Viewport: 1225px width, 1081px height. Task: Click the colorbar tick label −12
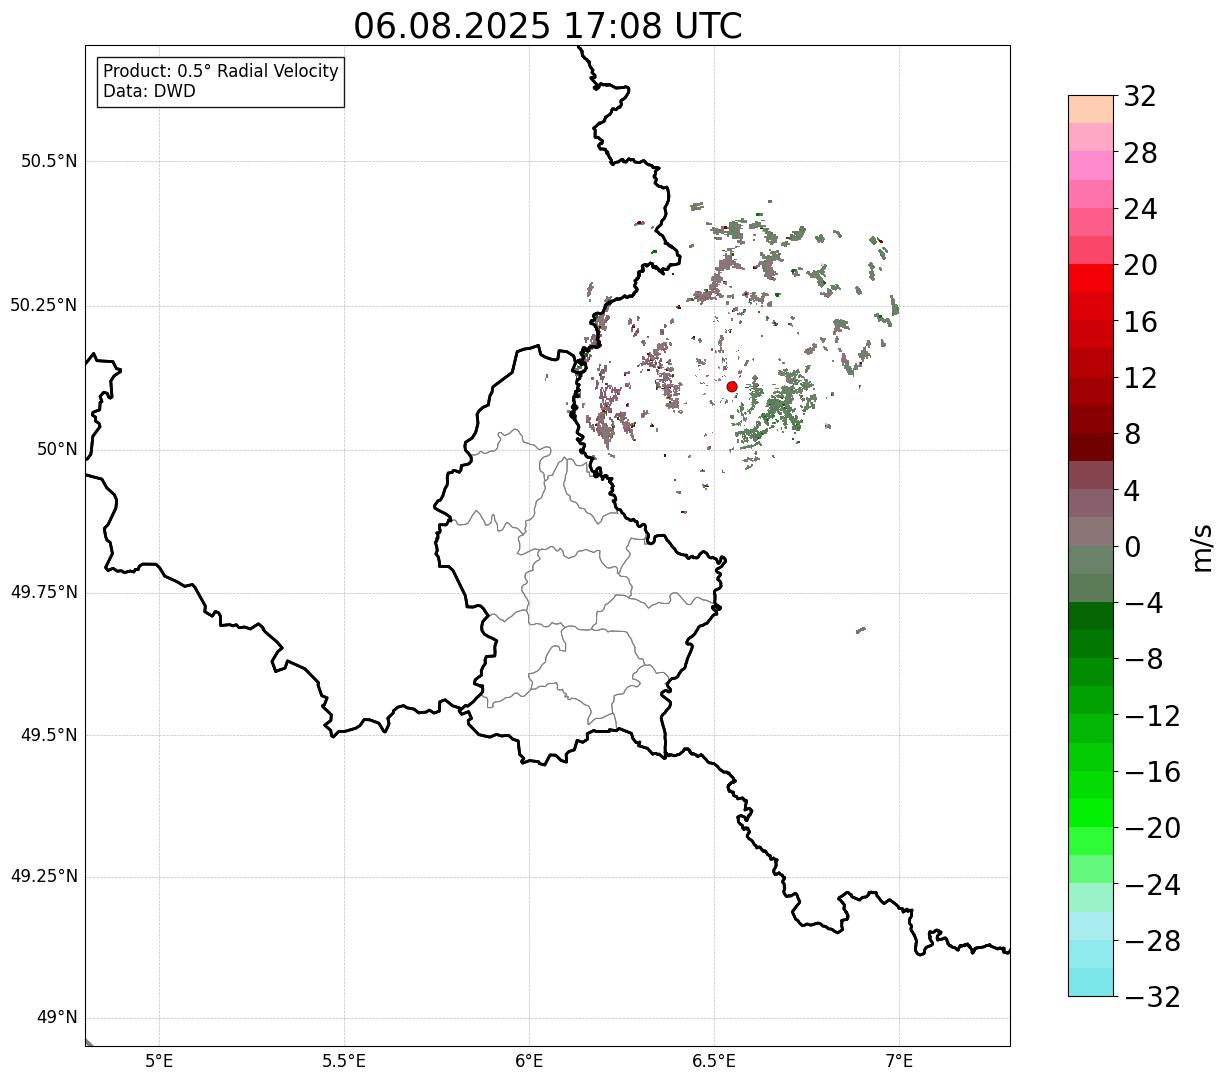(x=1152, y=716)
